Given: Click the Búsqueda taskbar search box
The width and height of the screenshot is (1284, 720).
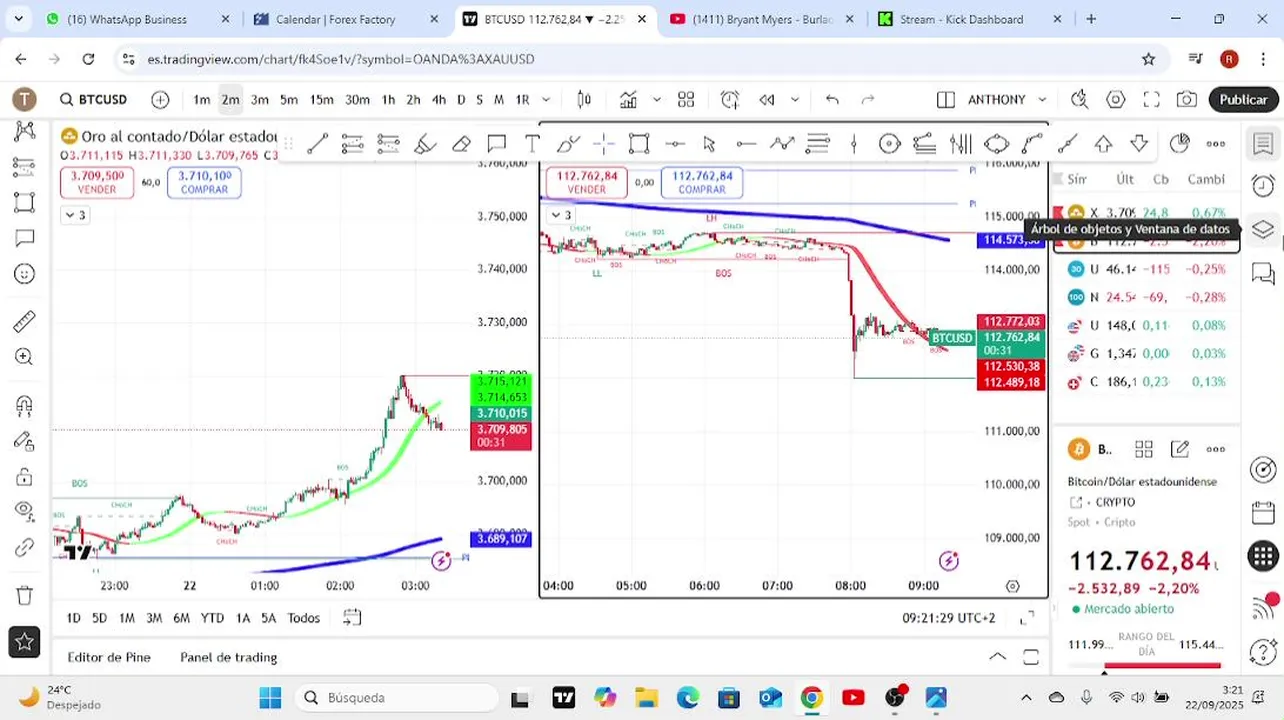Looking at the screenshot, I should 397,697.
